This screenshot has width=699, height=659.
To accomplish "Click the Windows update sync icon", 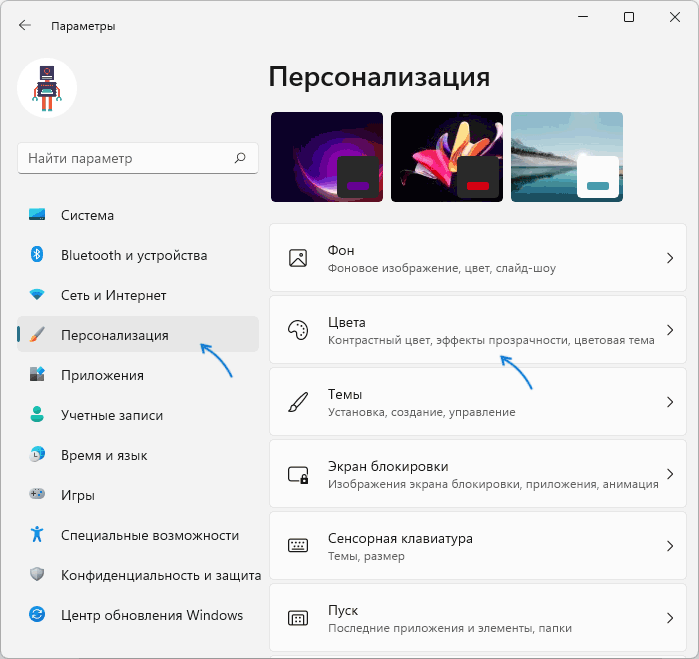I will (x=37, y=614).
